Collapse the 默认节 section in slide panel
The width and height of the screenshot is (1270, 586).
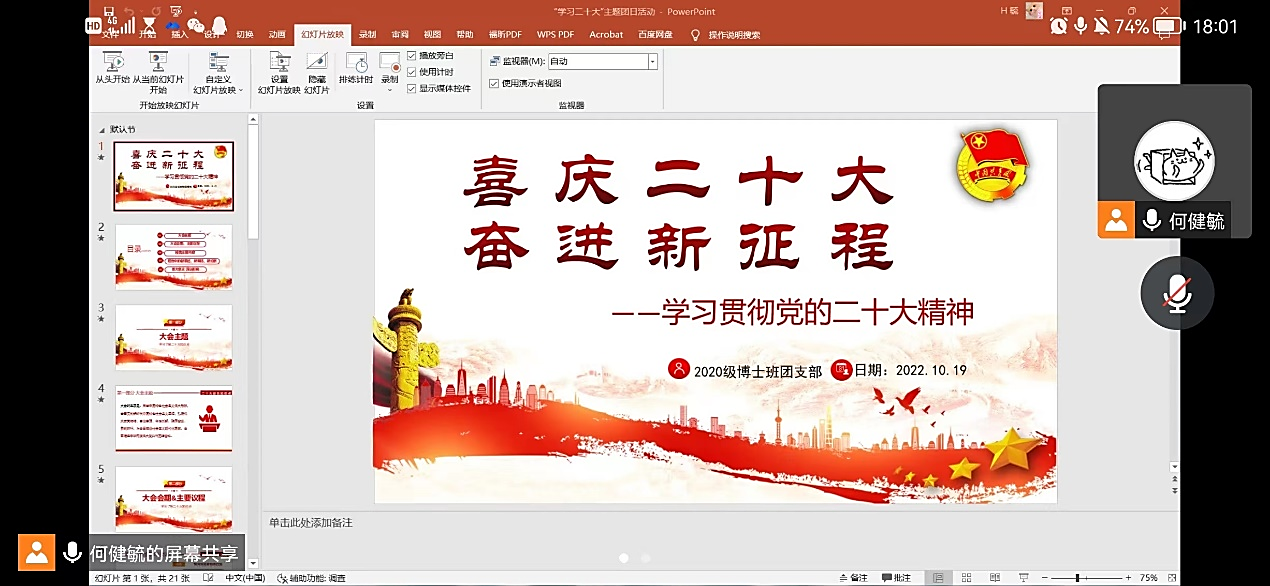[x=103, y=129]
